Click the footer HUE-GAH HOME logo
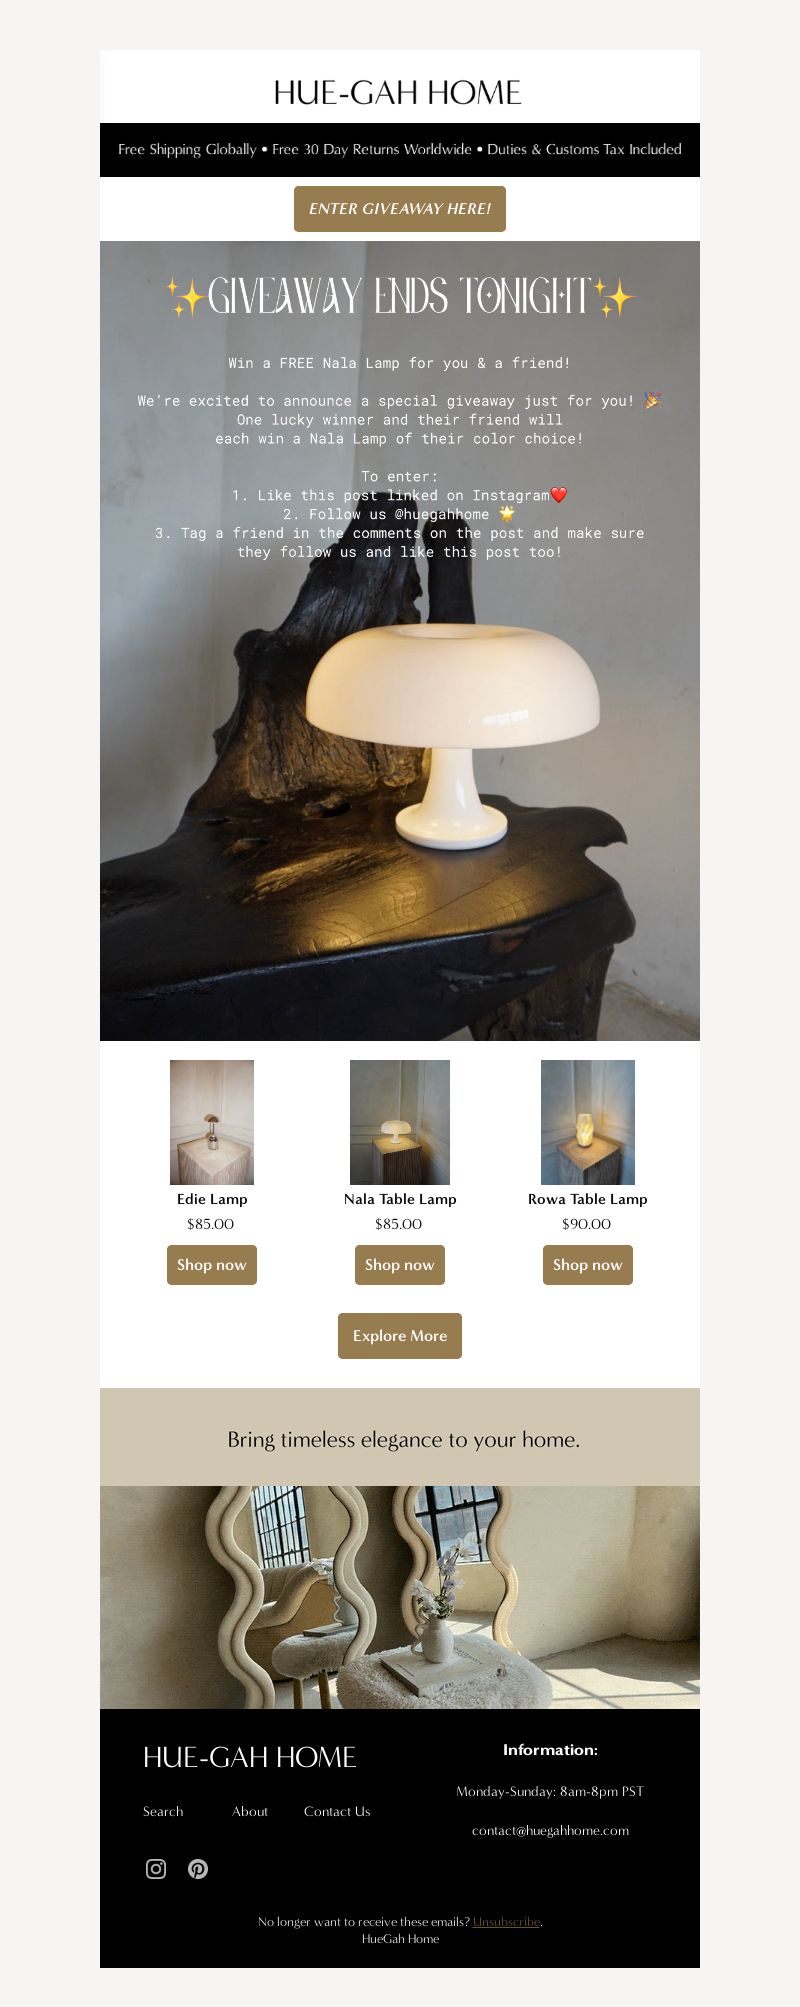800x2007 pixels. pos(250,1757)
